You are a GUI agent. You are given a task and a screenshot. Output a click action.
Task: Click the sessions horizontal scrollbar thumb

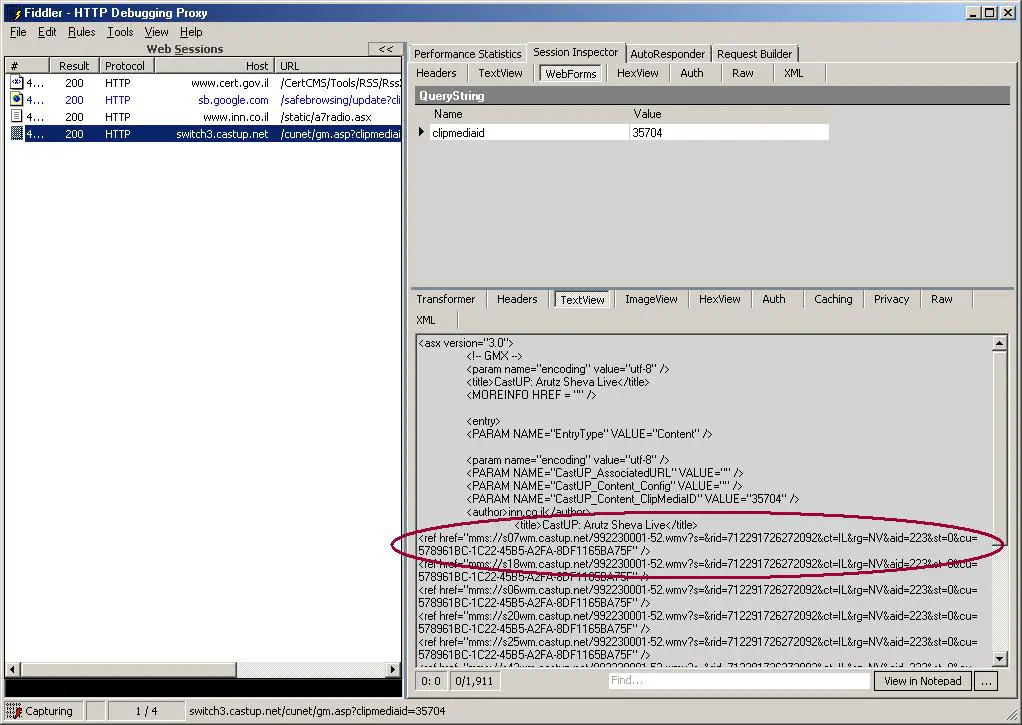pyautogui.click(x=128, y=670)
